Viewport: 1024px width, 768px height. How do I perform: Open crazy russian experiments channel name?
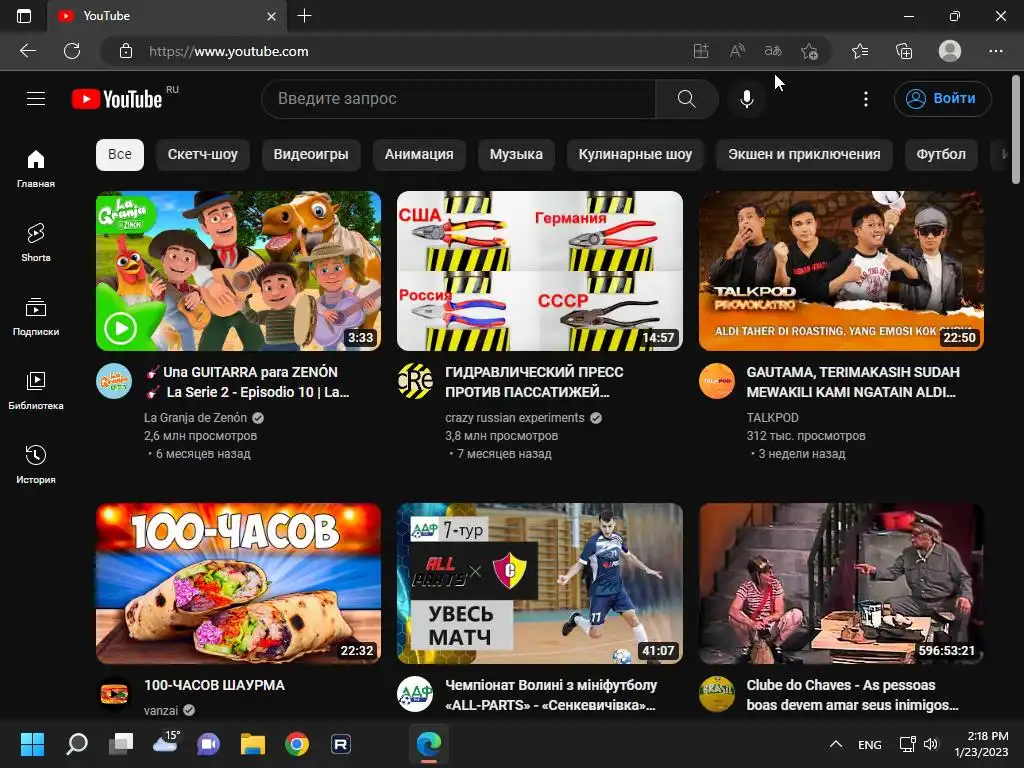click(x=515, y=418)
